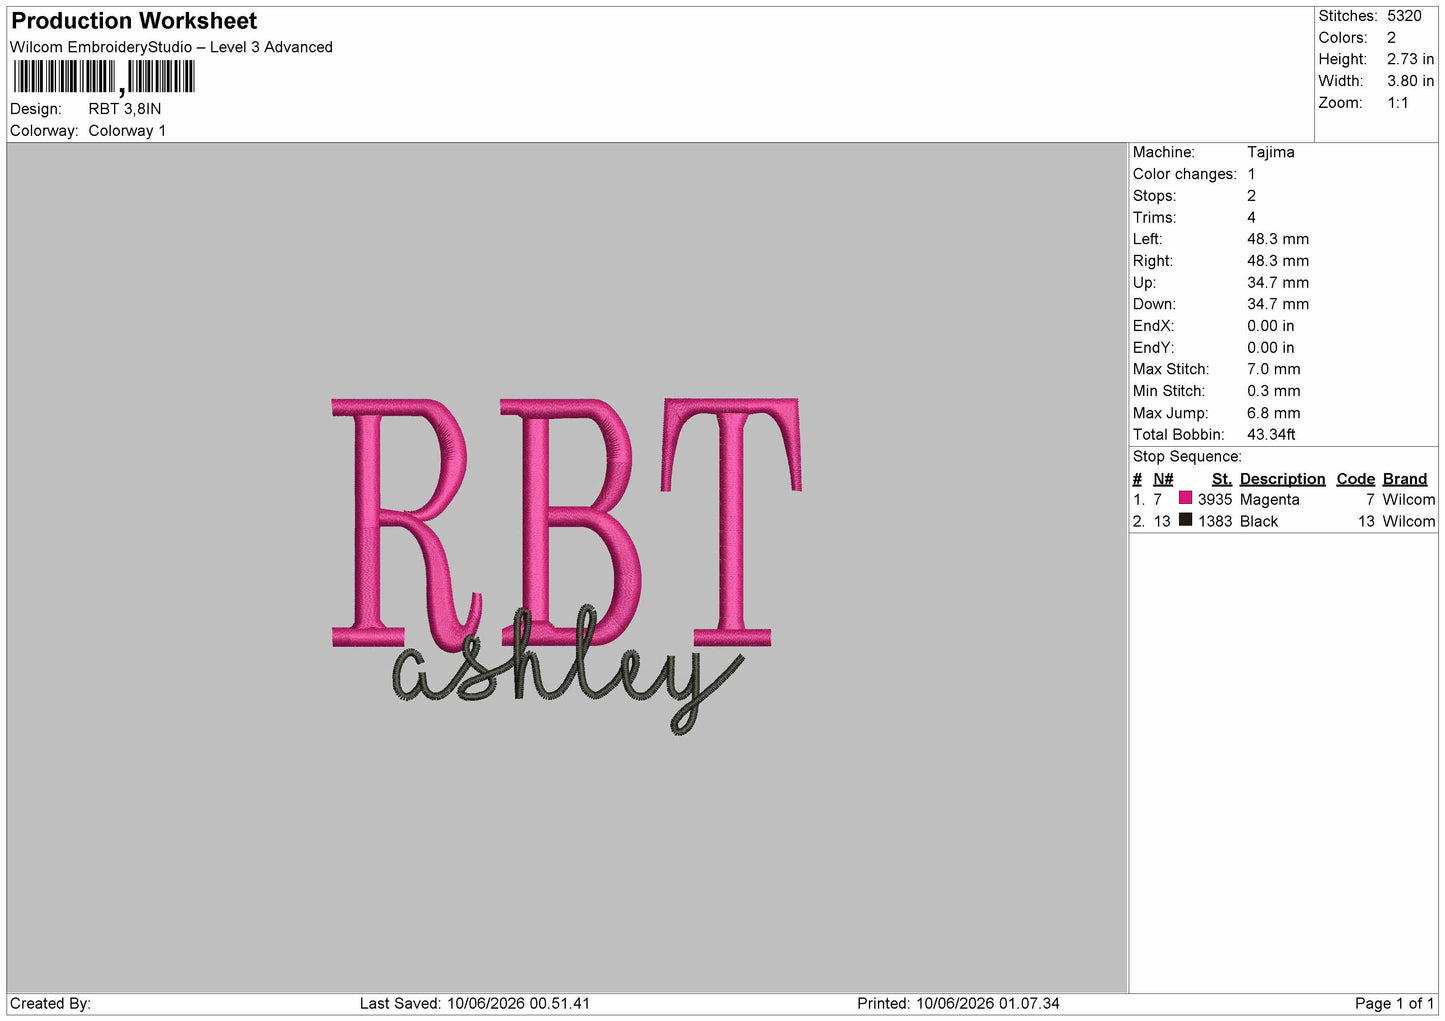The width and height of the screenshot is (1445, 1021).
Task: Click the Width value '3.80 in'
Action: coord(1410,81)
